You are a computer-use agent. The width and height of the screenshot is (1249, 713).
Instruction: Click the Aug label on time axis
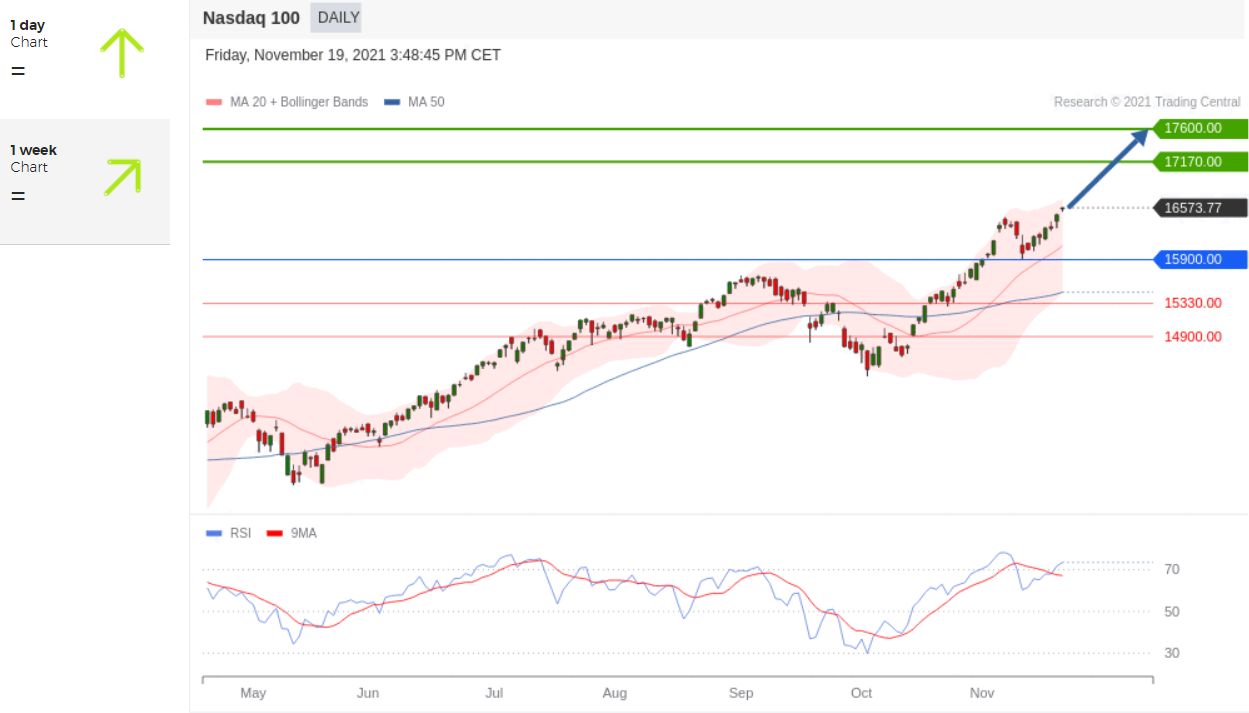615,693
